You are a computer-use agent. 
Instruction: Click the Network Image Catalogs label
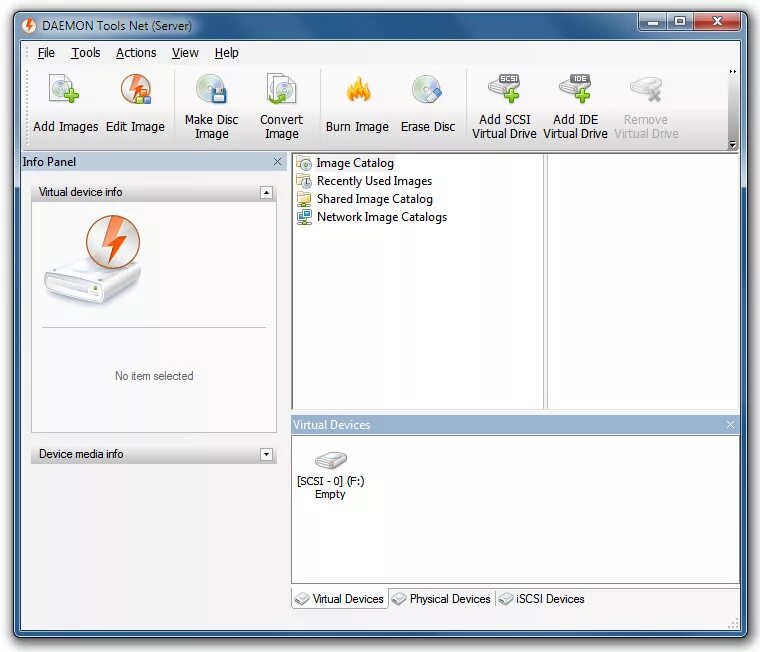pos(382,217)
